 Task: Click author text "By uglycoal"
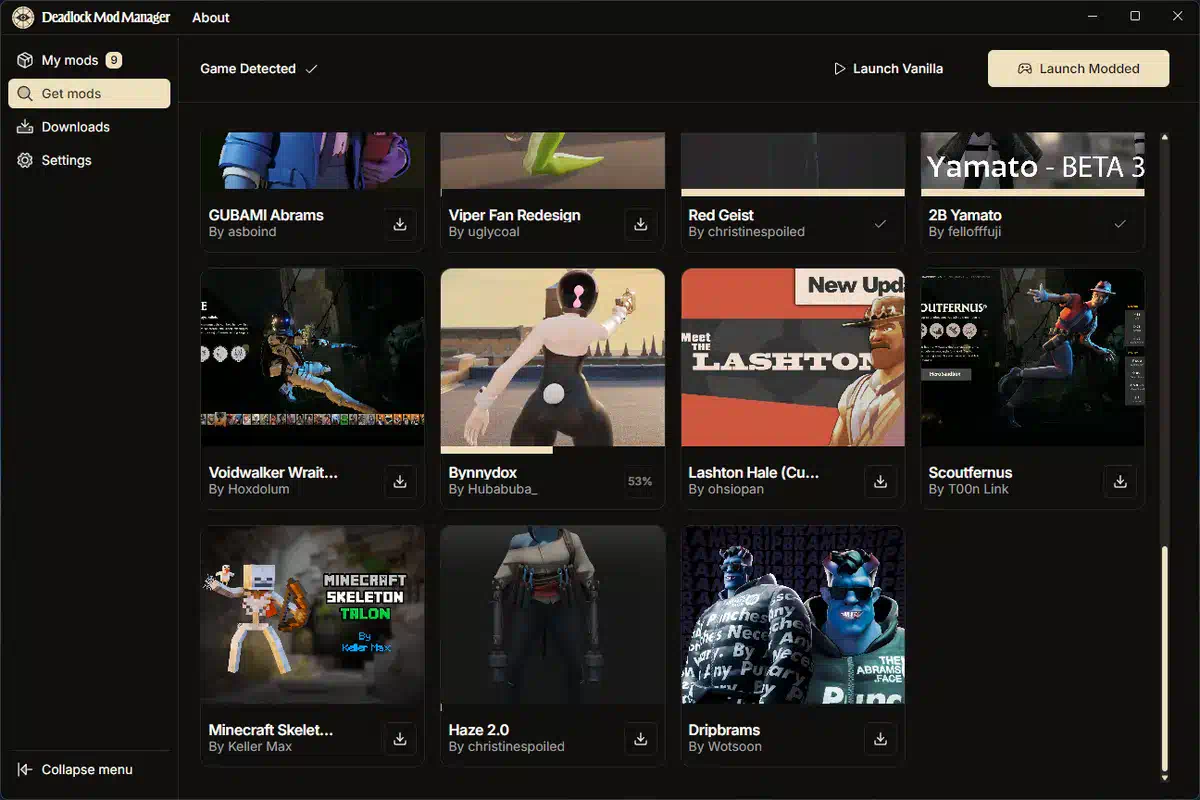pos(486,232)
